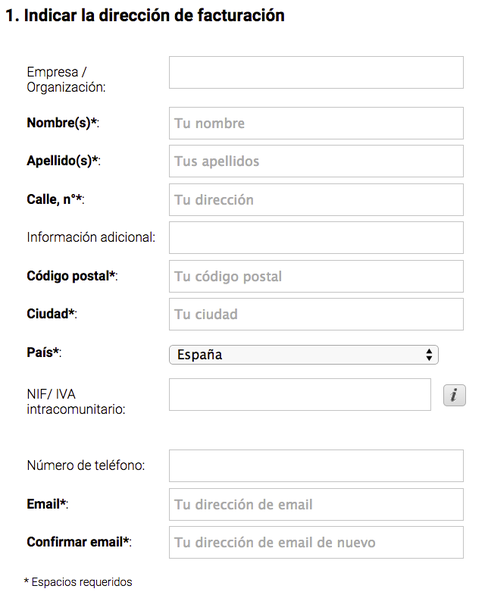Click the País dropdown arrows
Image resolution: width=488 pixels, height=592 pixels.
[x=429, y=355]
